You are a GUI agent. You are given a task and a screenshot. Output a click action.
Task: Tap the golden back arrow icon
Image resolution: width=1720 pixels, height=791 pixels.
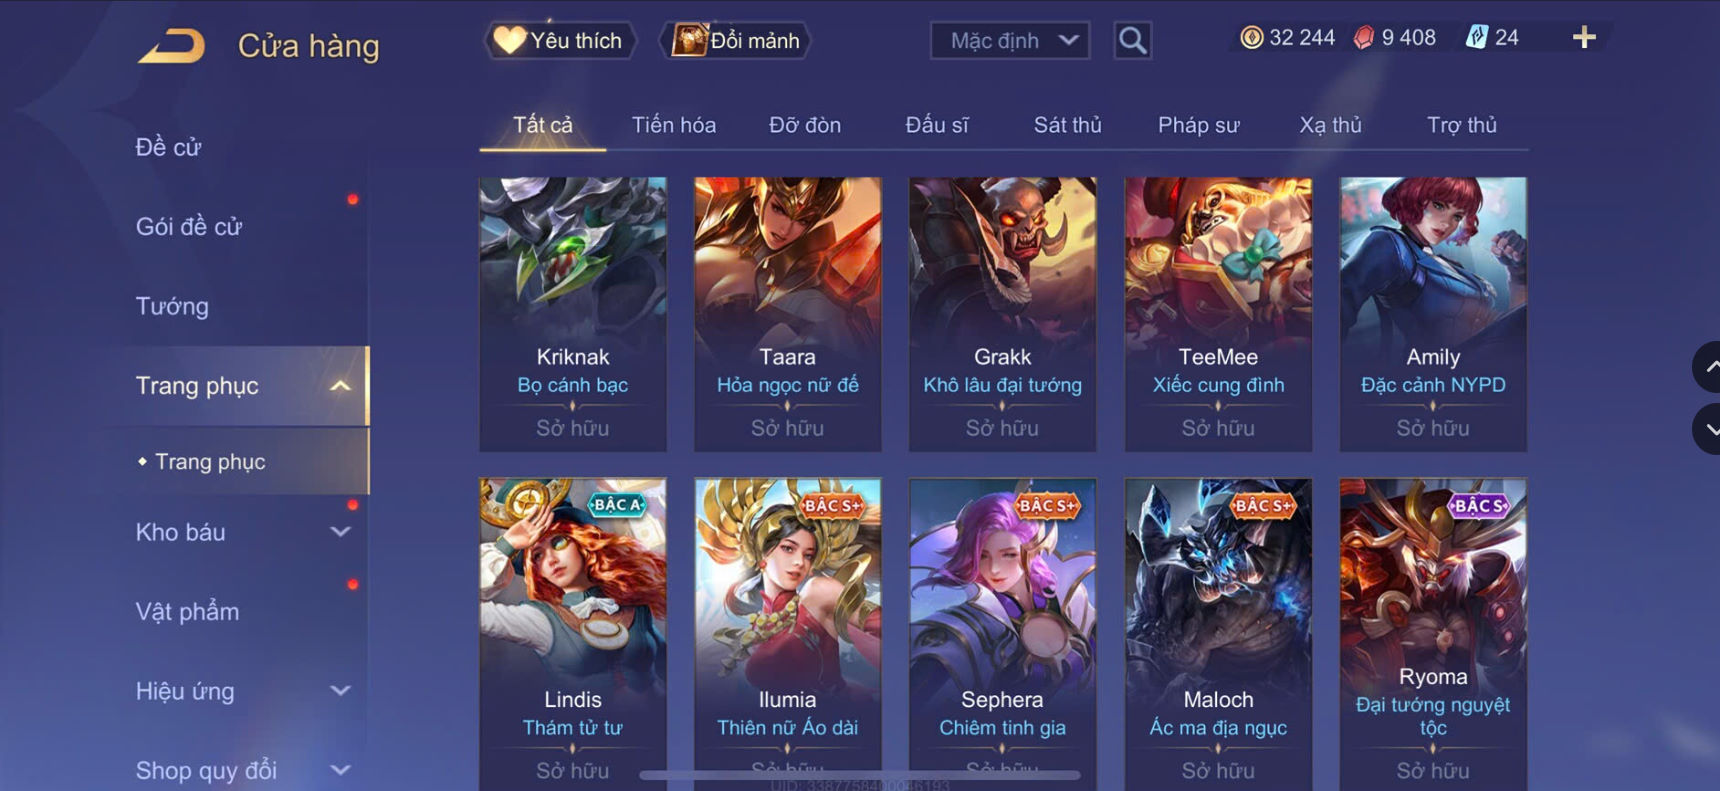(x=171, y=46)
